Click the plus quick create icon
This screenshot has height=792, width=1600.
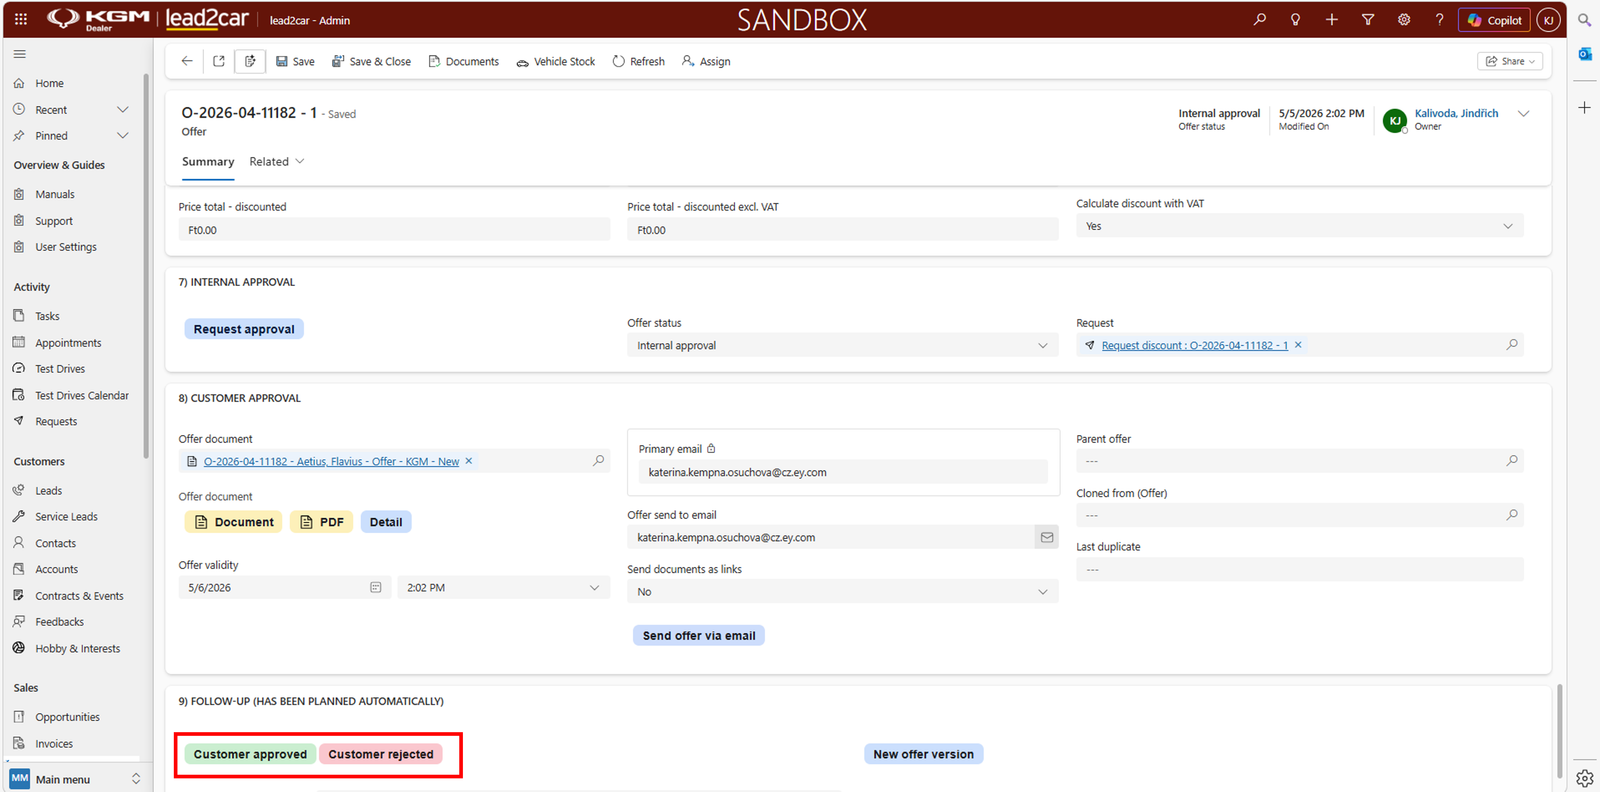point(1332,19)
